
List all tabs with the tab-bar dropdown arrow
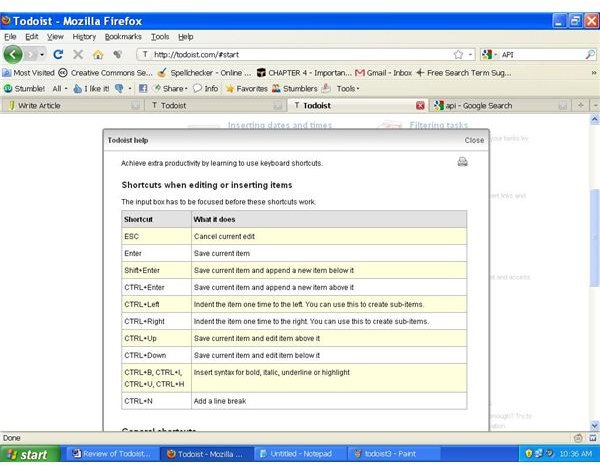point(595,106)
